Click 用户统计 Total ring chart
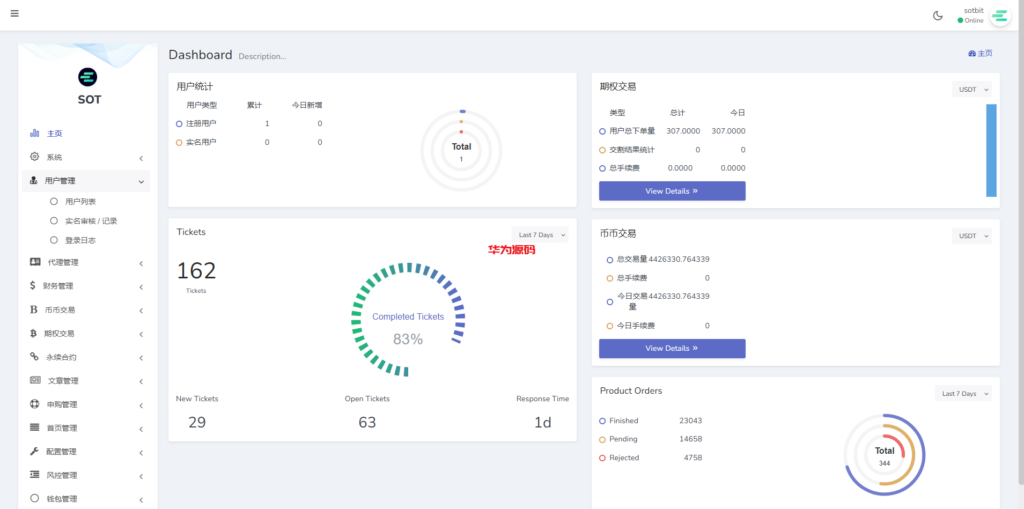The height and width of the screenshot is (509, 1024). (461, 150)
